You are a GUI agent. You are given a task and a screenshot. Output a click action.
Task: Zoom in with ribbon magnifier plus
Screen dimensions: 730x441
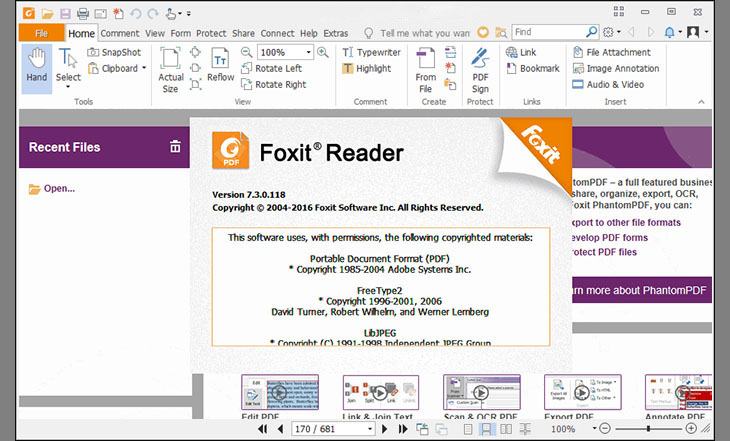[323, 52]
